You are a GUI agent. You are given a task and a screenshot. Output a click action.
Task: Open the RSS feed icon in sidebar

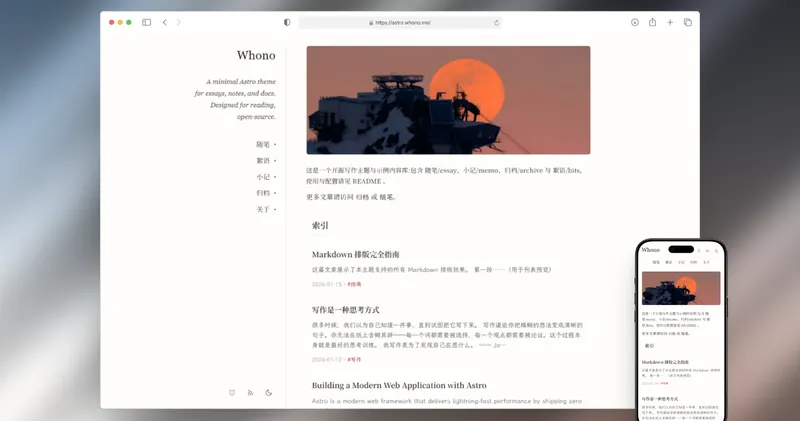pyautogui.click(x=250, y=392)
